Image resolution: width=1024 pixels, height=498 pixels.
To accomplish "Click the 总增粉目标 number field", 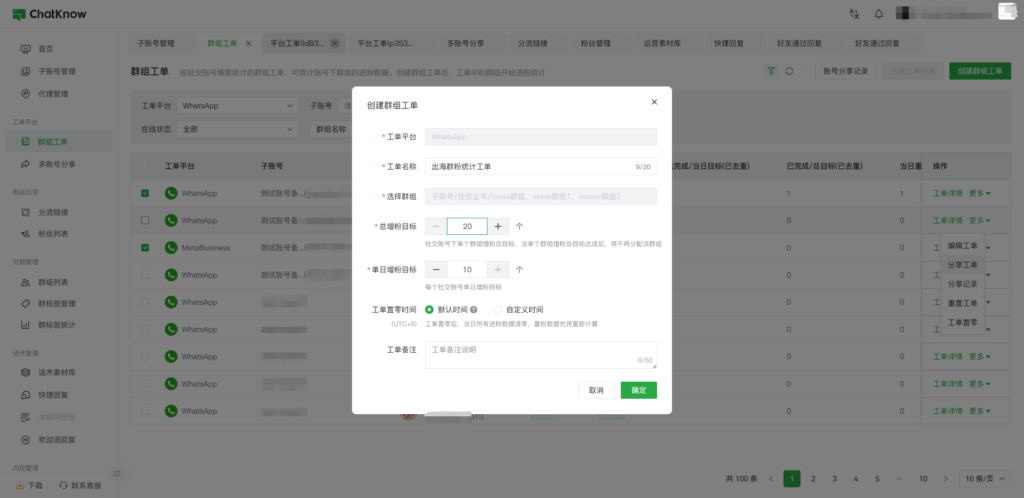I will click(467, 226).
